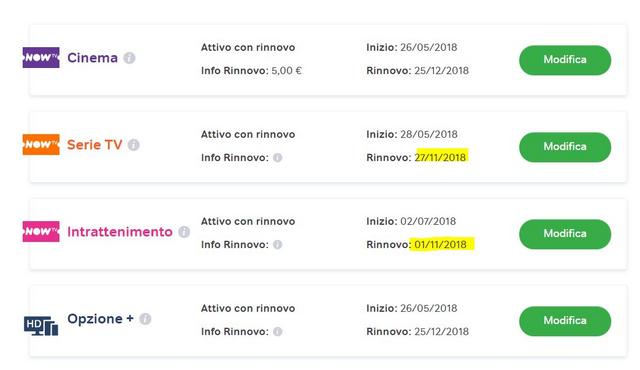Screen dimensions: 640x370
Task: Open info icon next to Intrattenimento title
Action: click(x=184, y=232)
